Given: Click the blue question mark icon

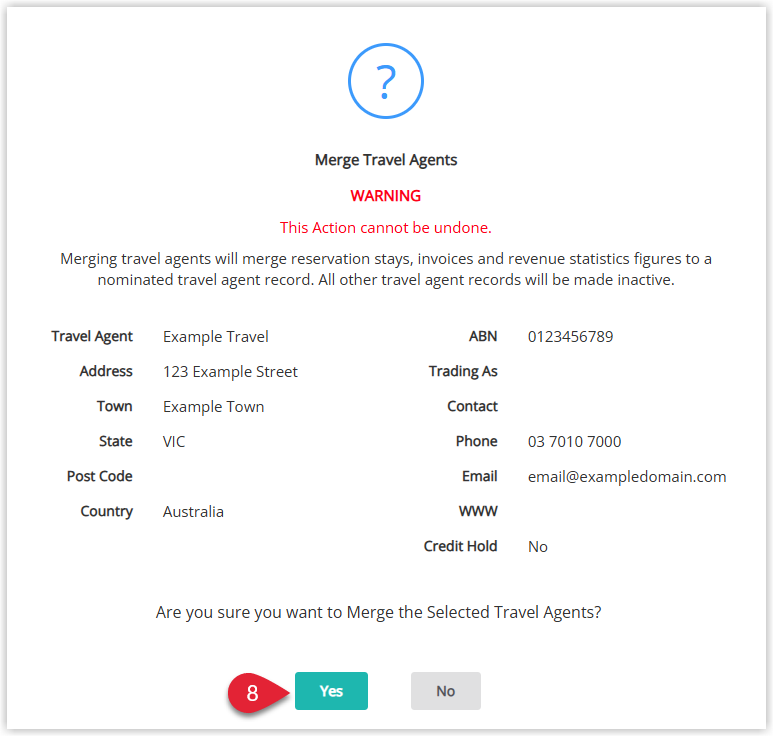Looking at the screenshot, I should click(386, 81).
